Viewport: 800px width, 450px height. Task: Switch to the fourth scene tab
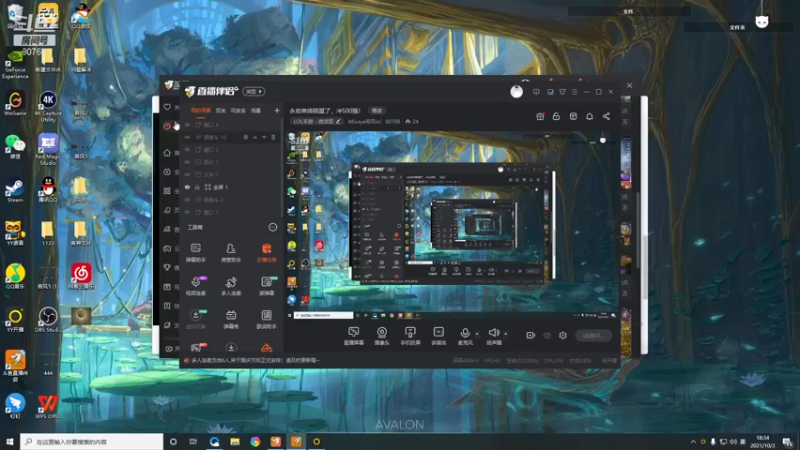click(x=256, y=110)
